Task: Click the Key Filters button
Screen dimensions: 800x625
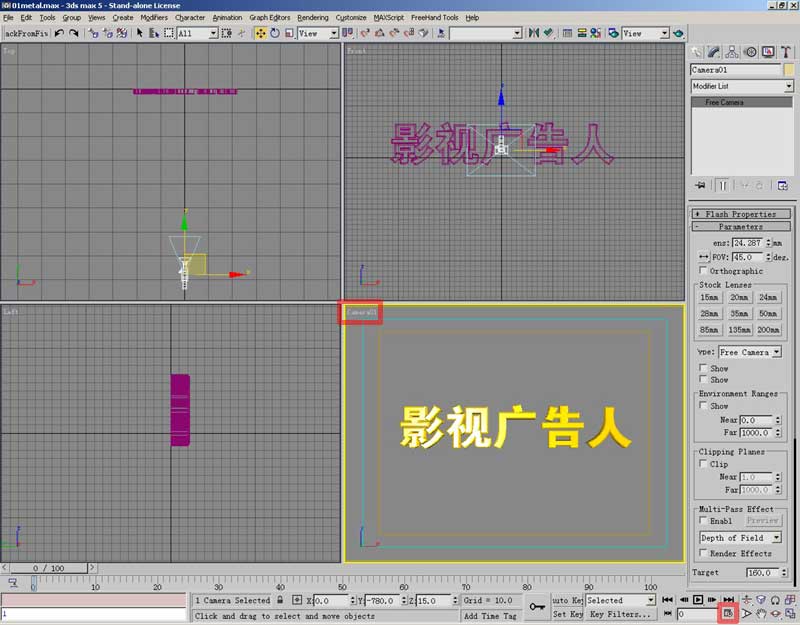Action: pos(618,614)
